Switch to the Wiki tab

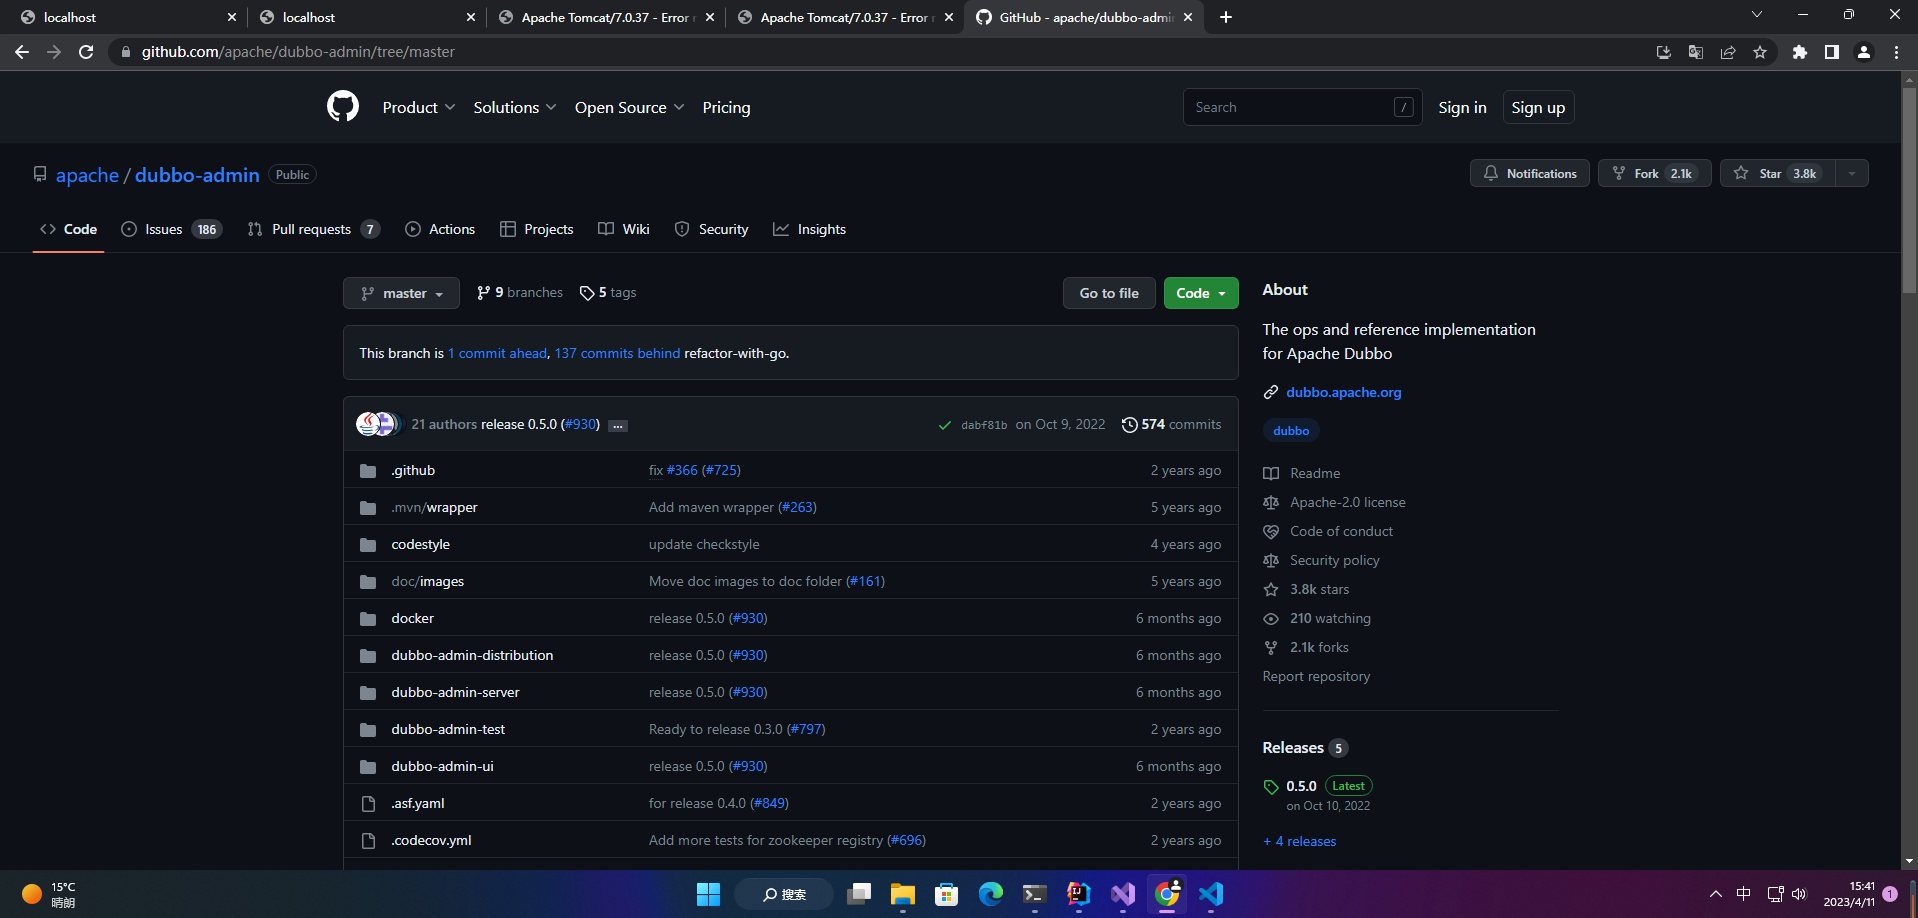624,229
